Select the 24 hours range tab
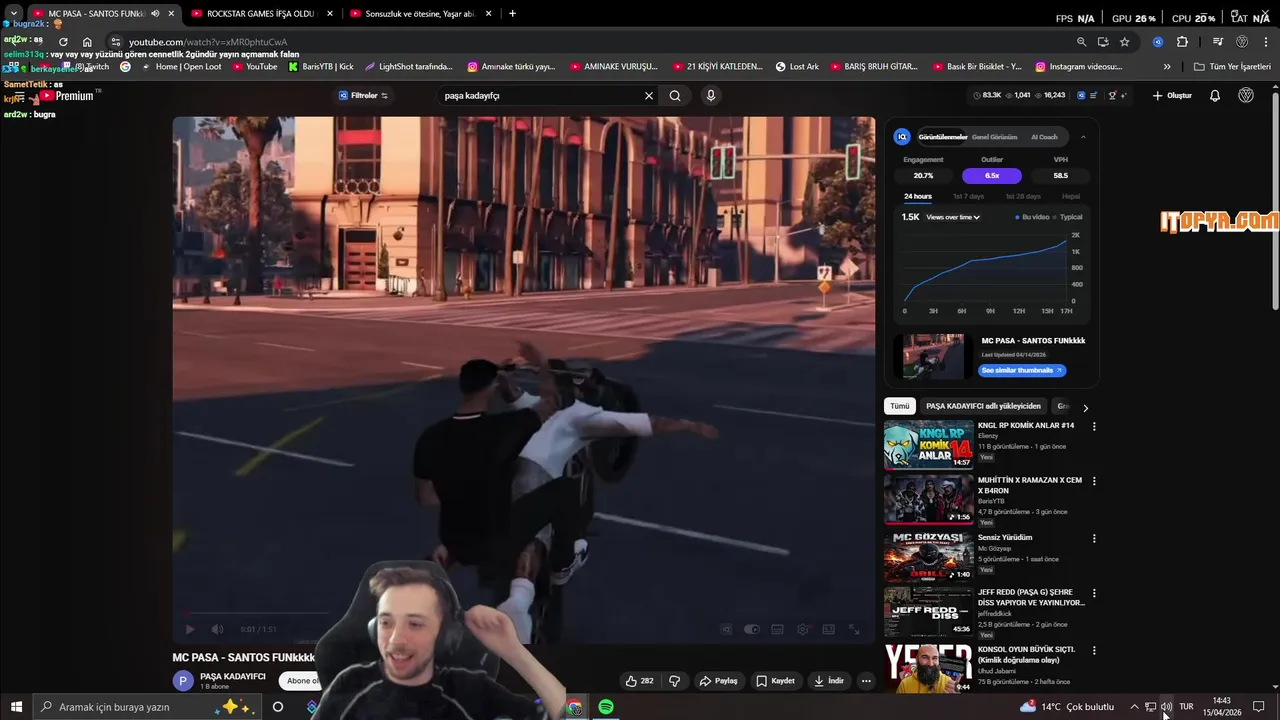The image size is (1280, 720). pyautogui.click(x=918, y=196)
